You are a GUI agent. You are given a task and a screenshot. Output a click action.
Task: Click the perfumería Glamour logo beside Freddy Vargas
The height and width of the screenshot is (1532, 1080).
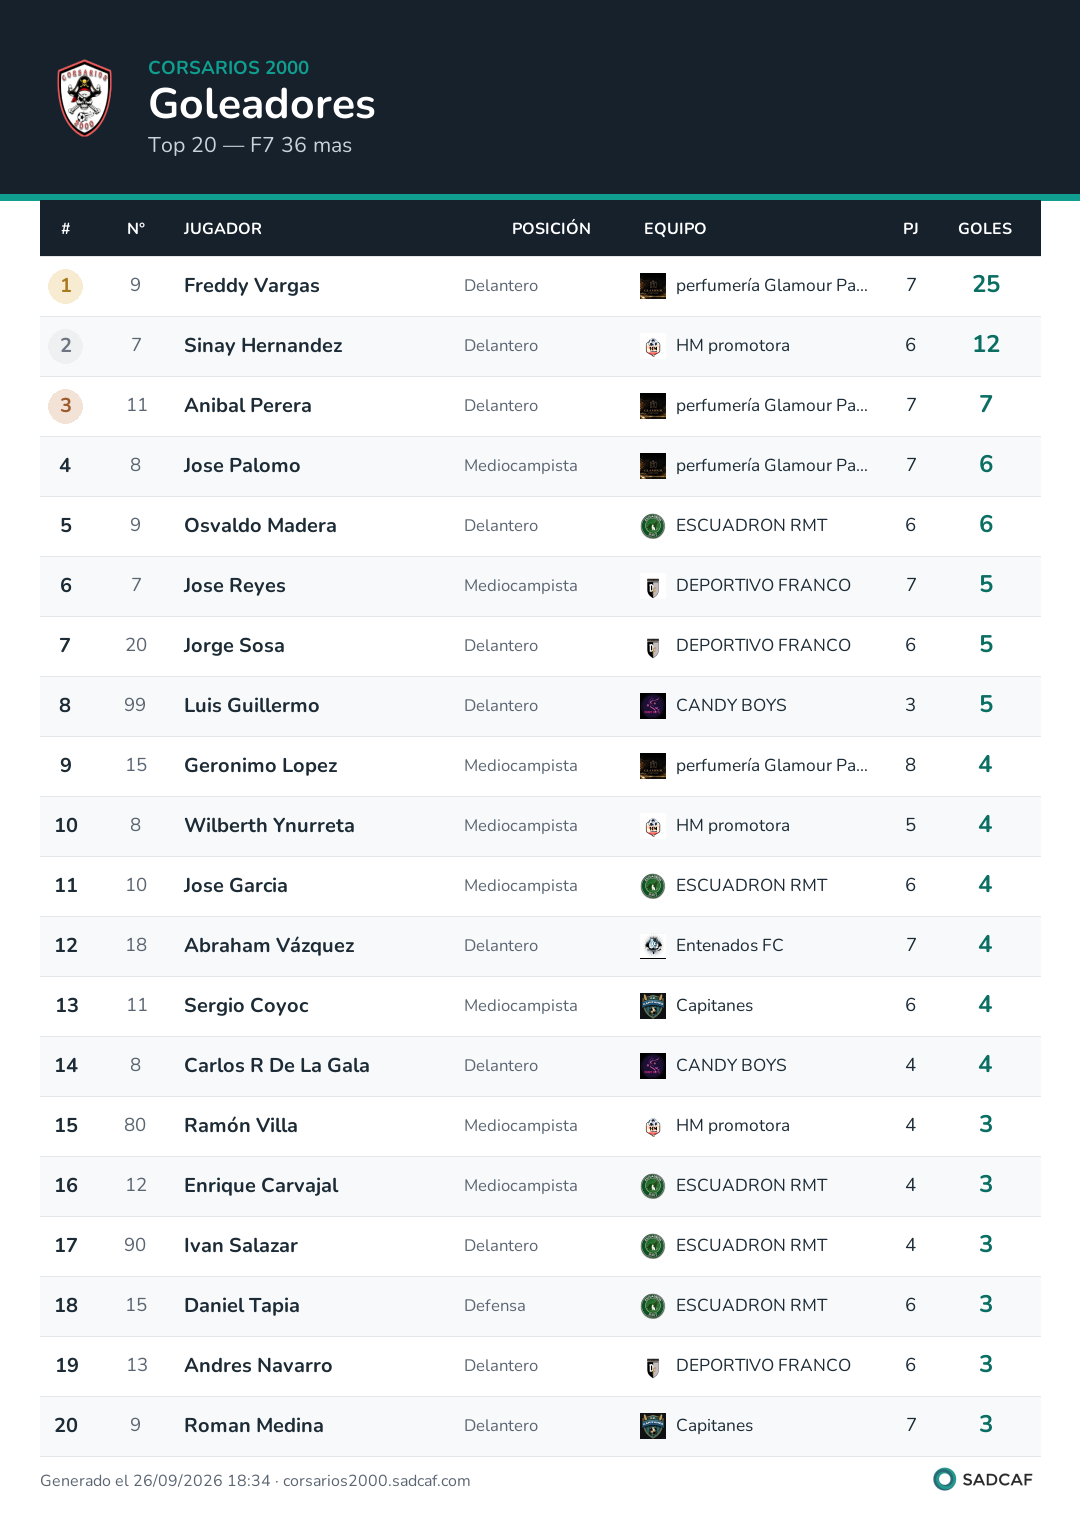pos(653,286)
